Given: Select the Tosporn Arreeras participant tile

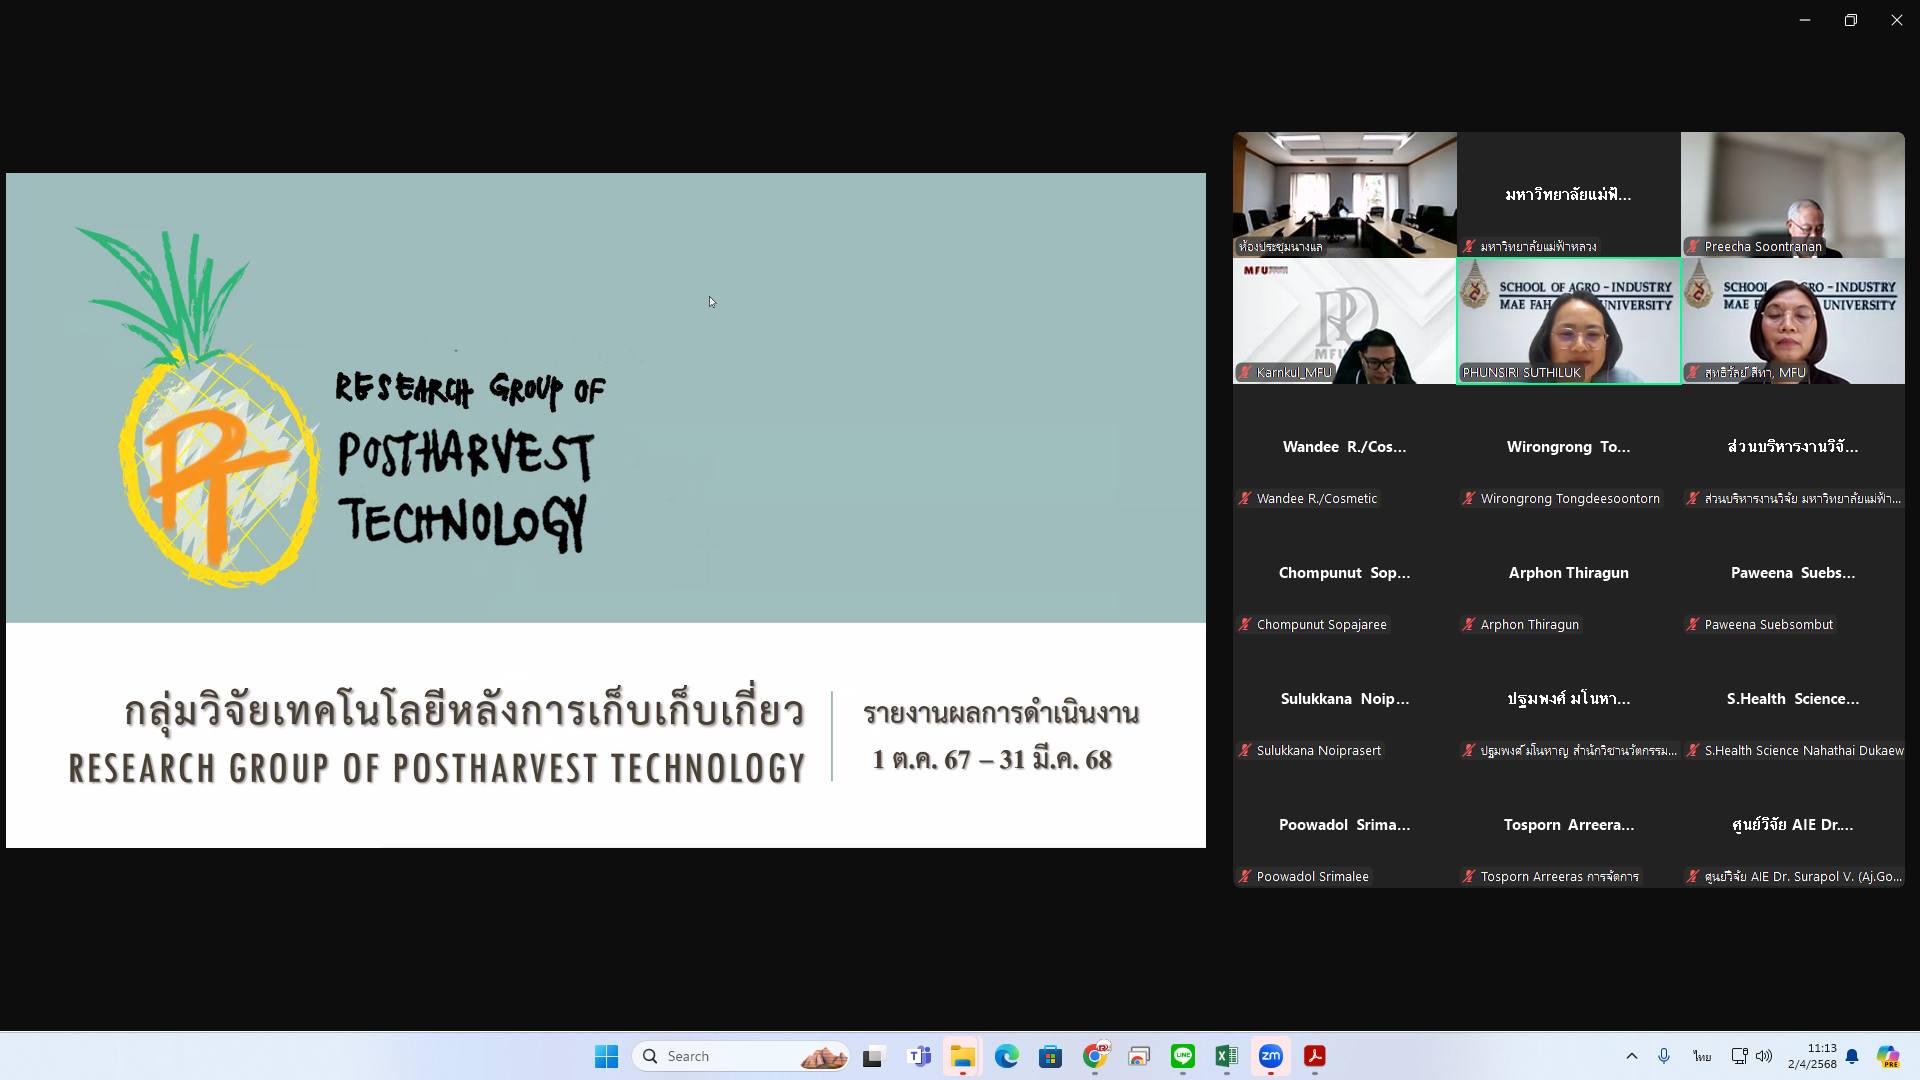Looking at the screenshot, I should point(1569,825).
